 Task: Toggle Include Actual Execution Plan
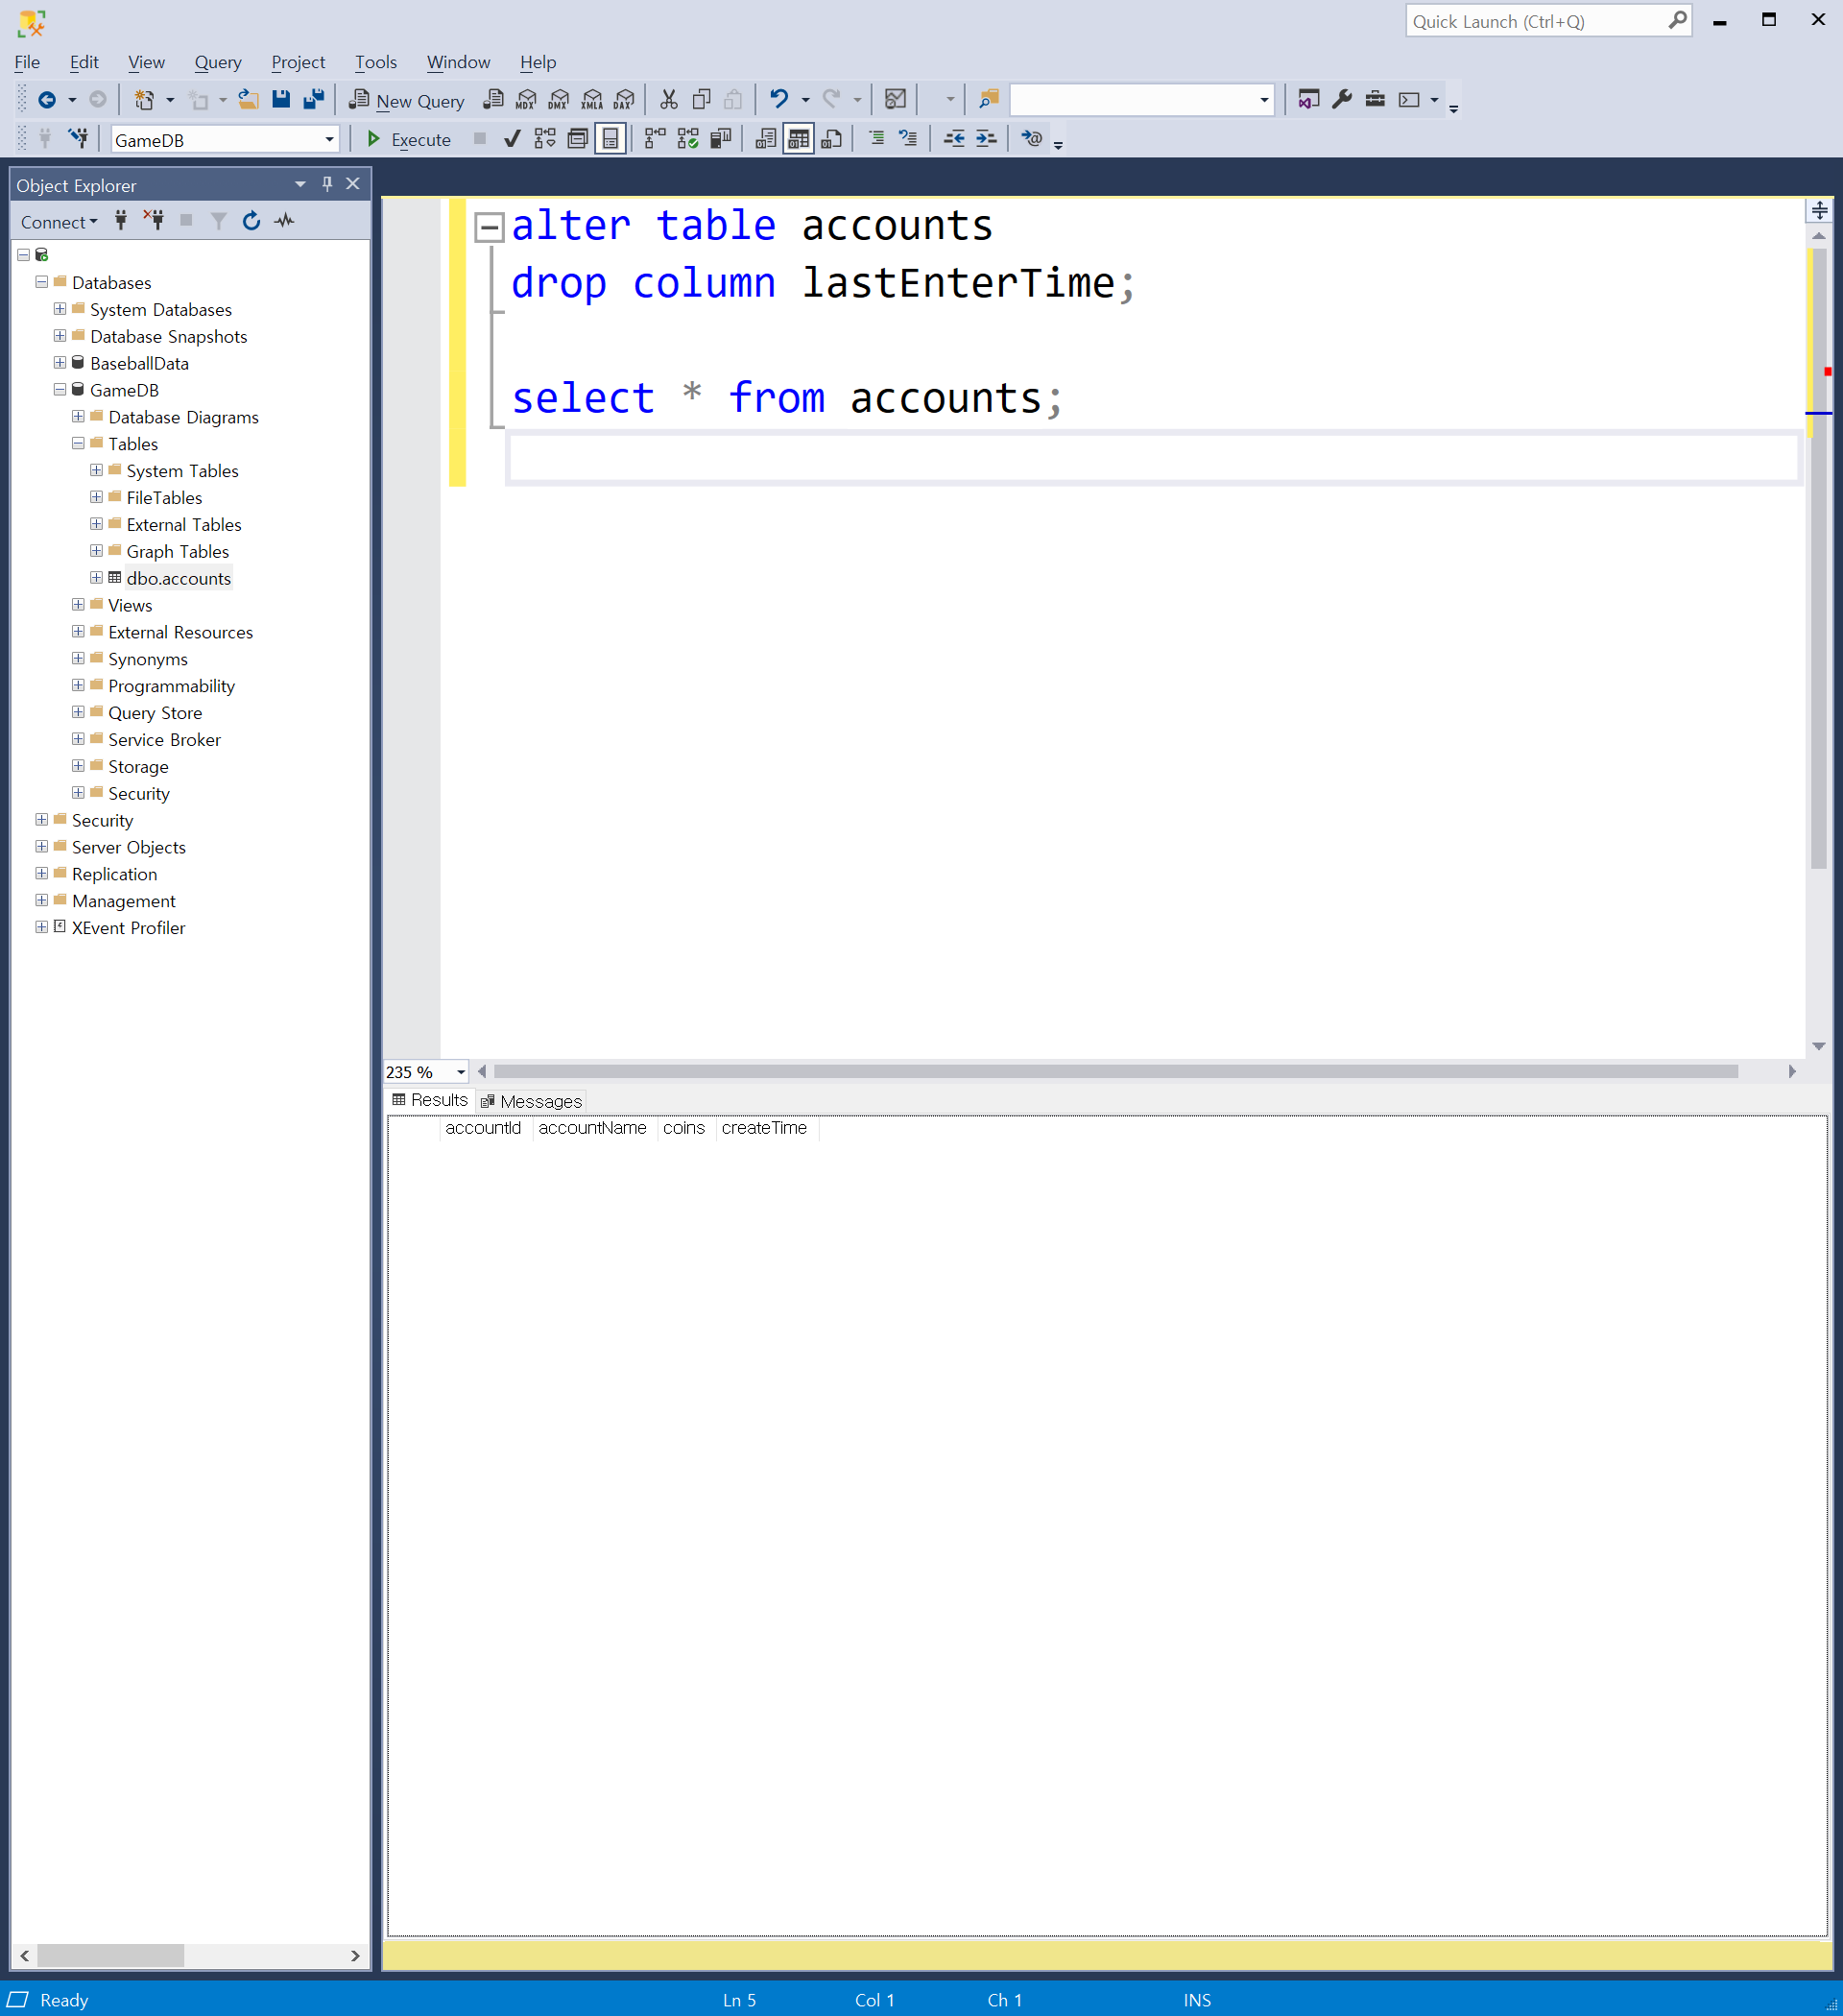(x=655, y=139)
